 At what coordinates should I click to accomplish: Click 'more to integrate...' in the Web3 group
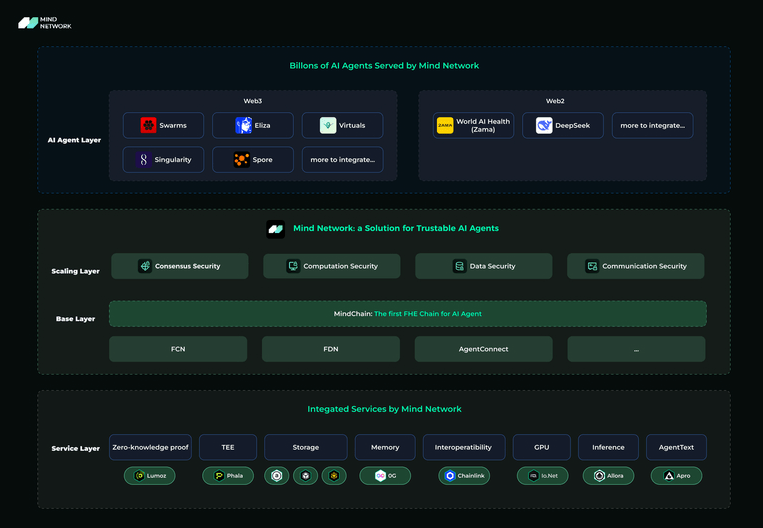(x=343, y=160)
